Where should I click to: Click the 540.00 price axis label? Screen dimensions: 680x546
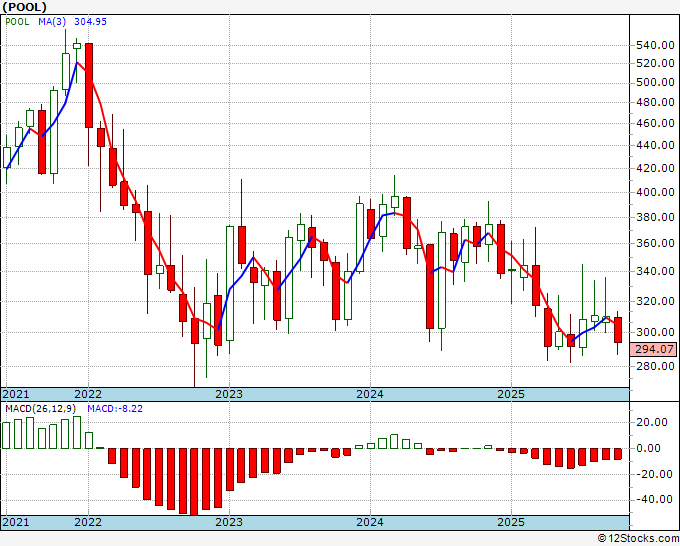(655, 45)
